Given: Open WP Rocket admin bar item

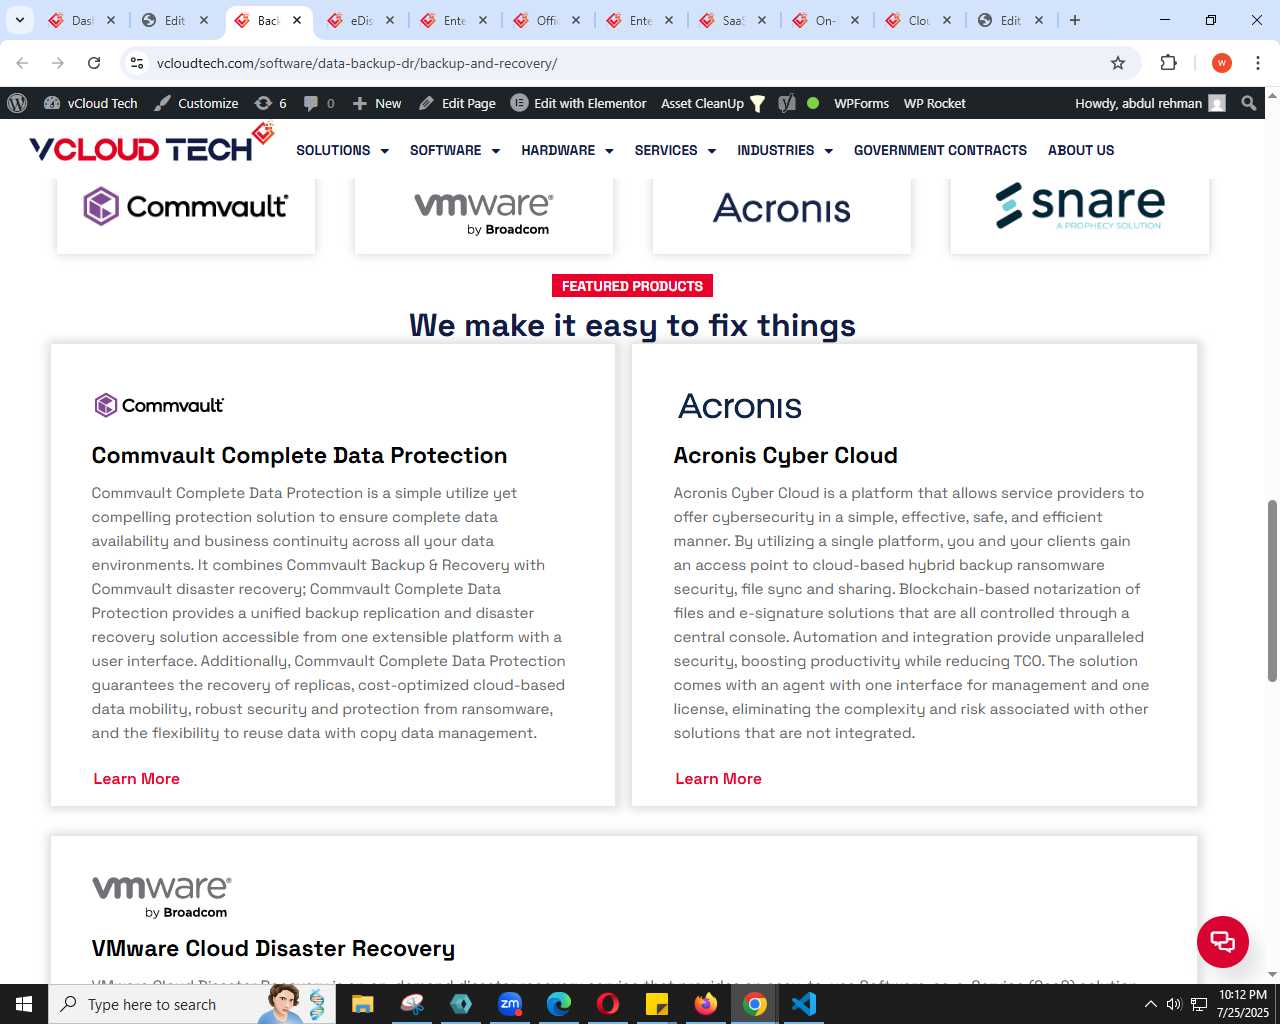Looking at the screenshot, I should [x=934, y=103].
